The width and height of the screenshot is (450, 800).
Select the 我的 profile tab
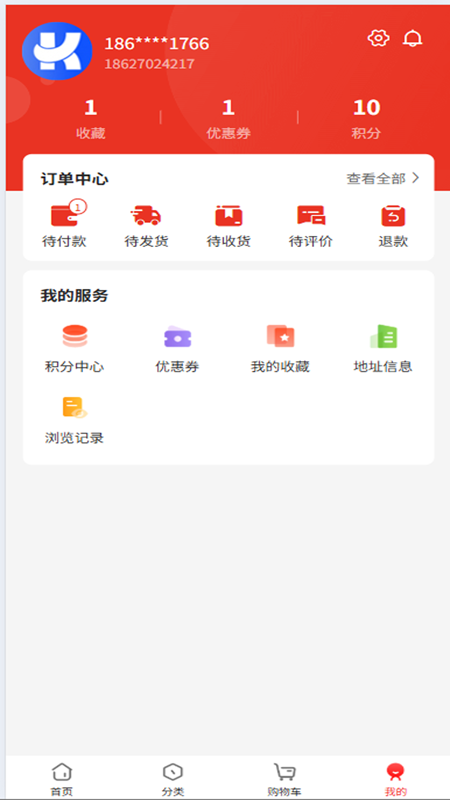click(395, 780)
